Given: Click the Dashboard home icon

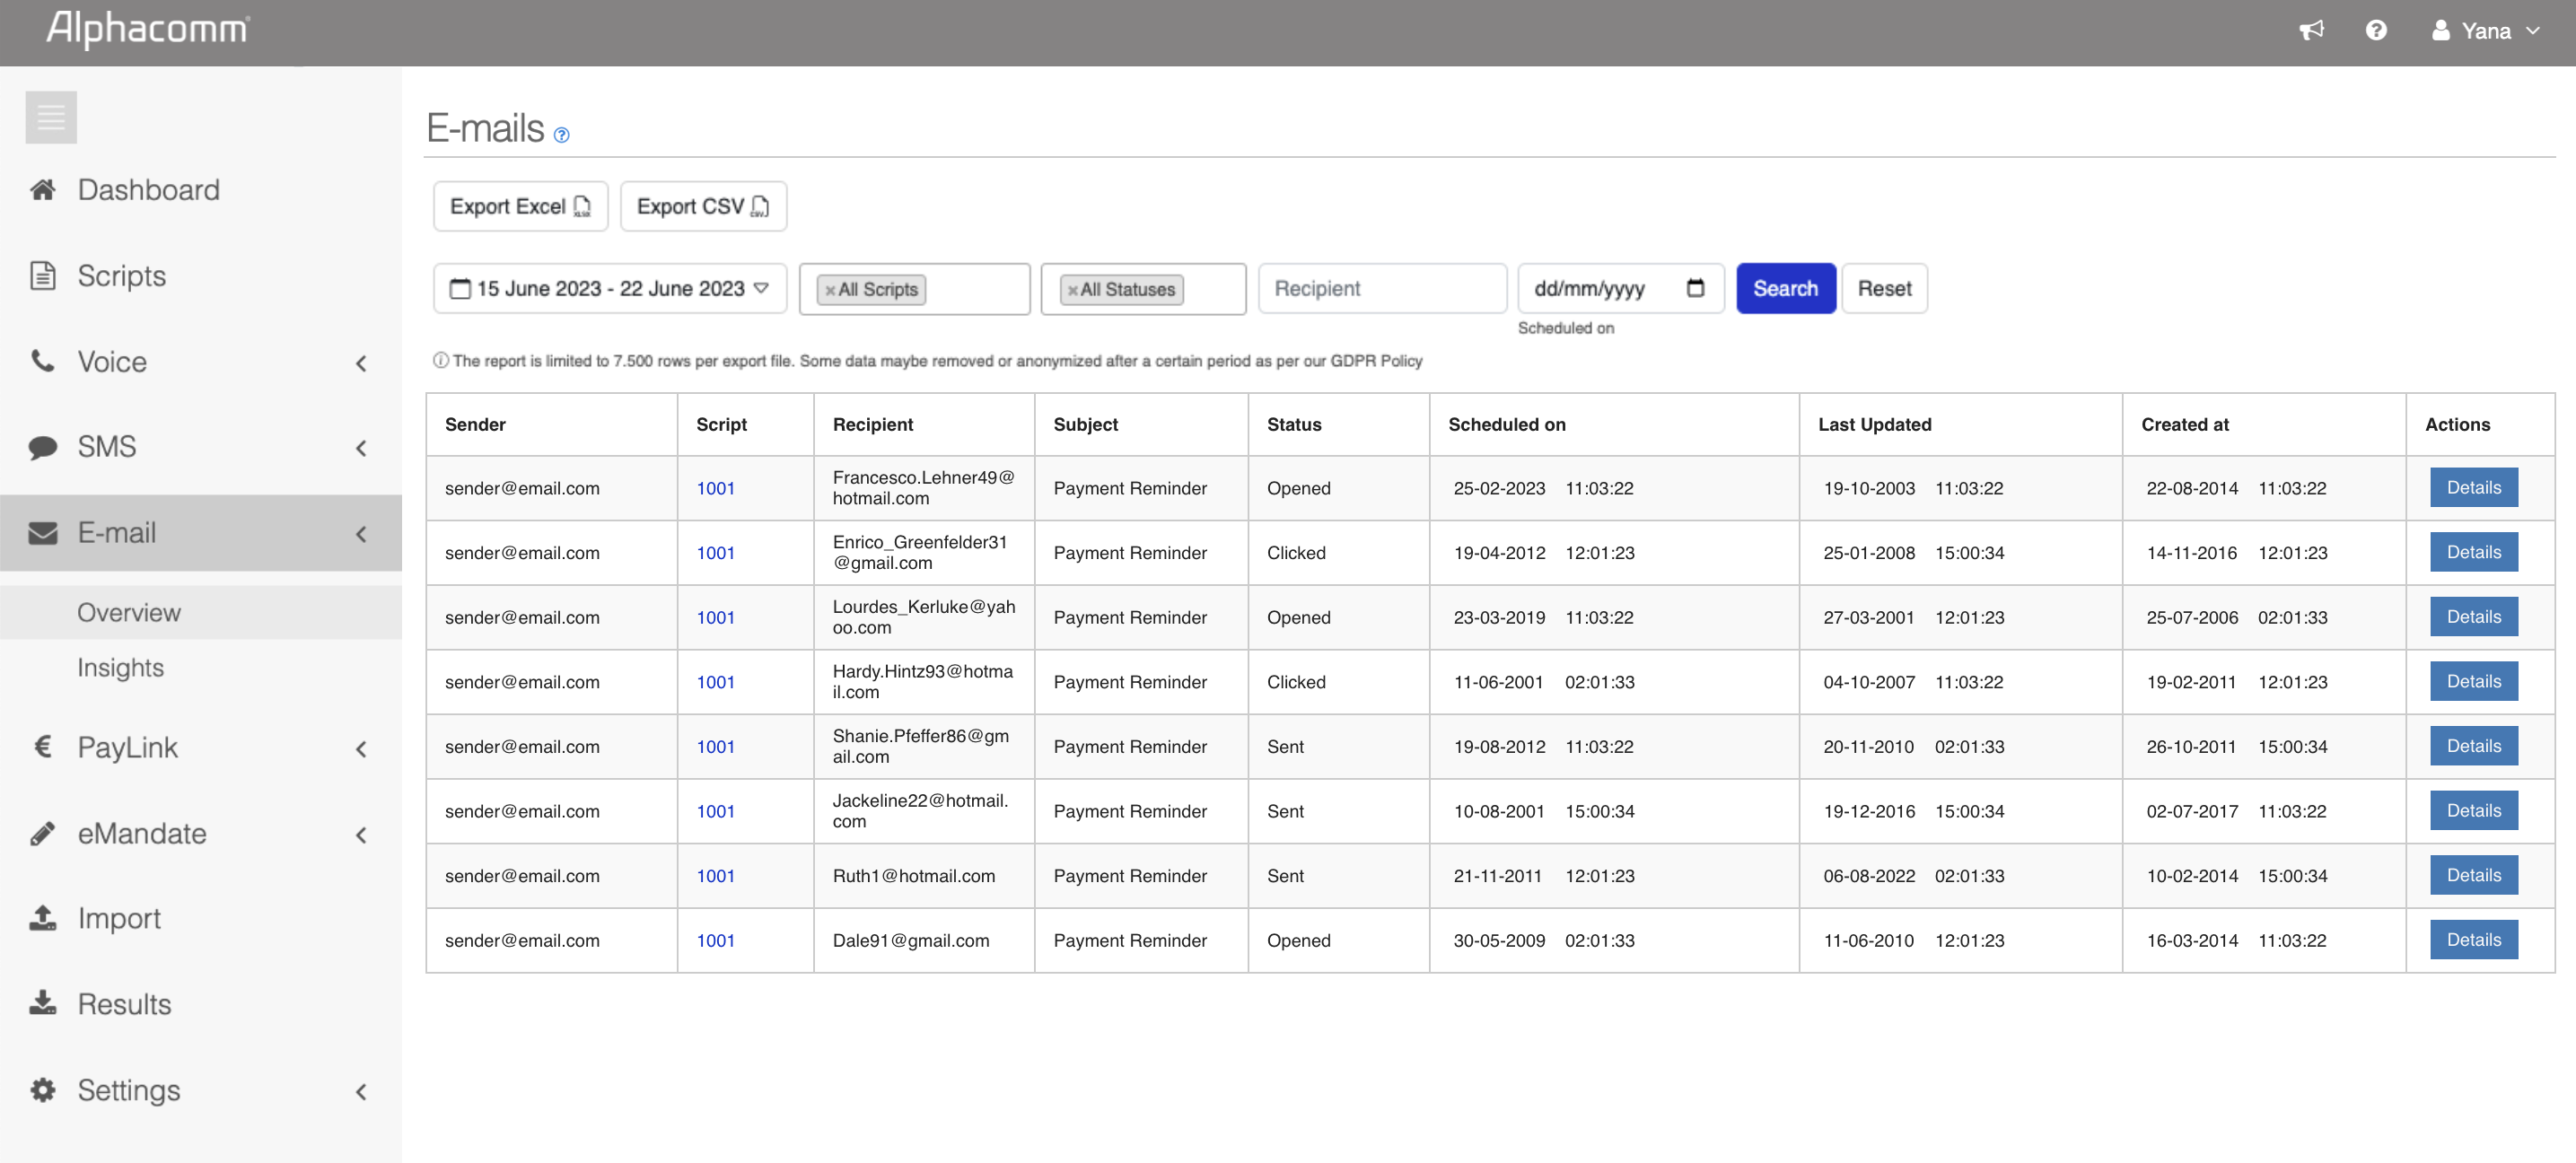Looking at the screenshot, I should tap(43, 190).
